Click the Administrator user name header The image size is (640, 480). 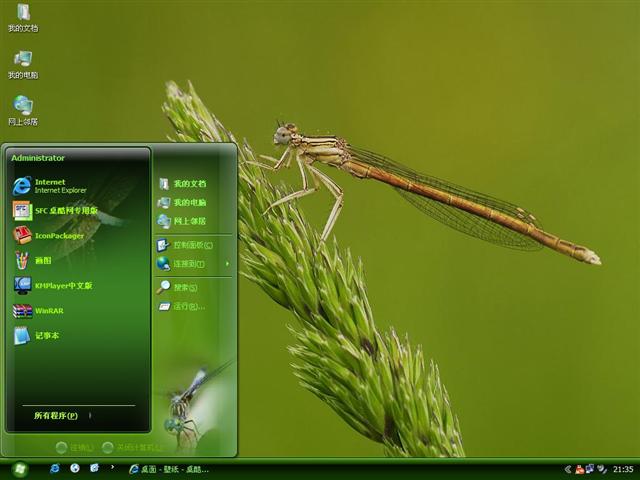click(x=38, y=158)
